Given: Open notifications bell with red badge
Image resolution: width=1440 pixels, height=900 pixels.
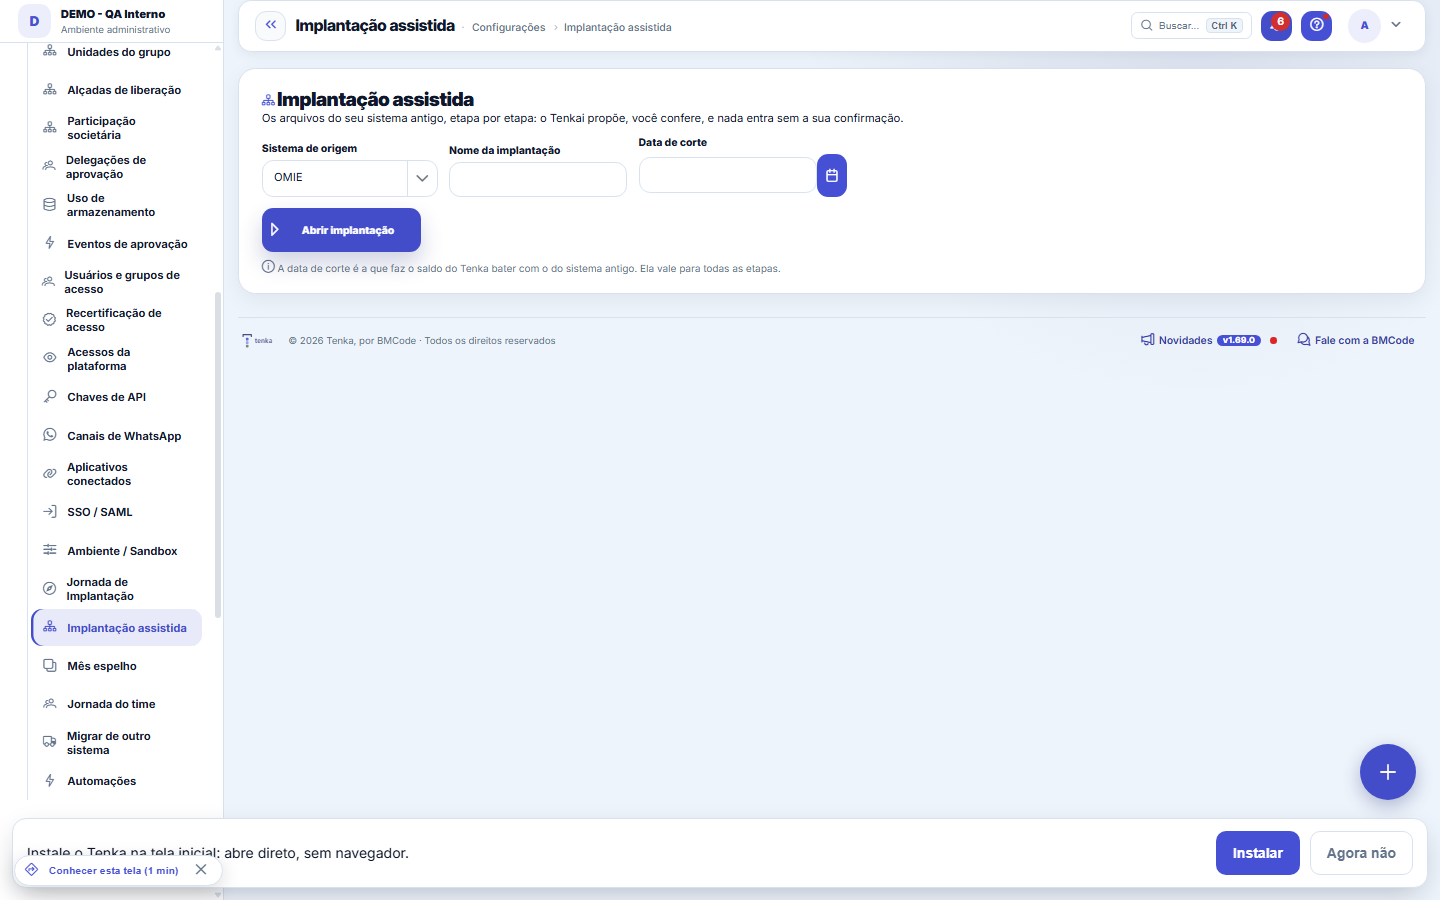Looking at the screenshot, I should coord(1276,25).
